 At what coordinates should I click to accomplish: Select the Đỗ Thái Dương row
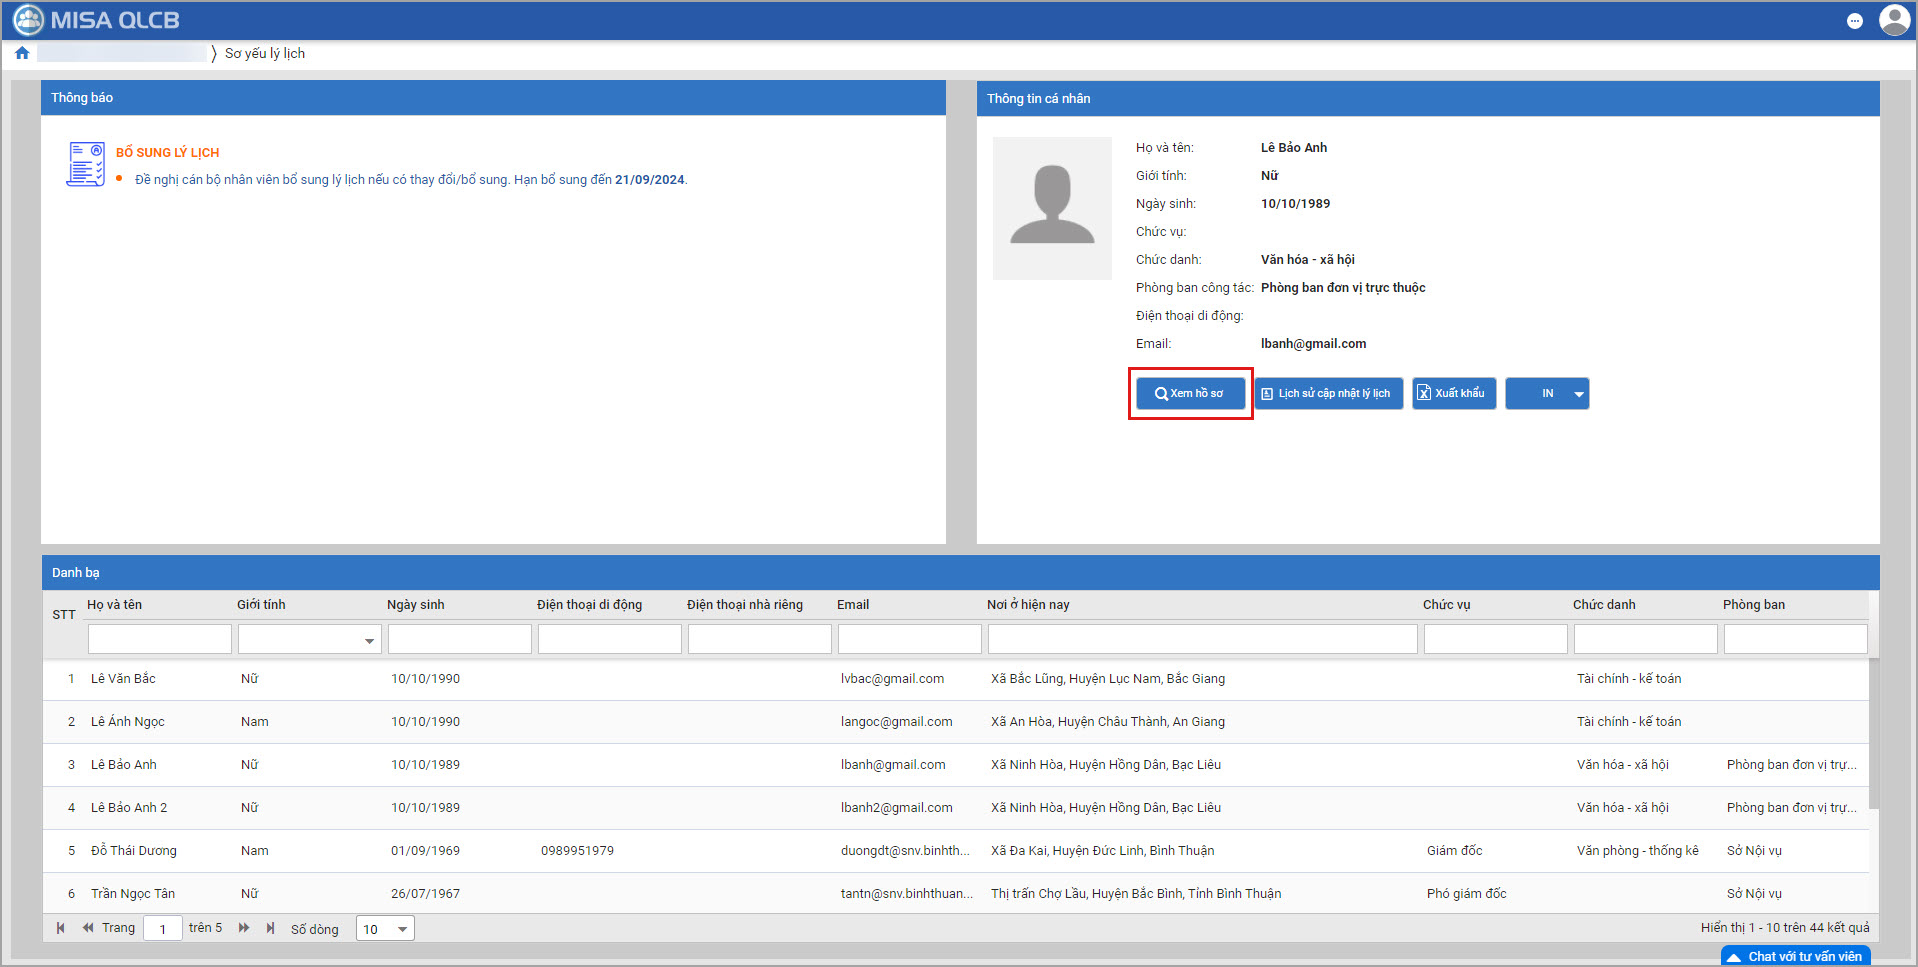(x=134, y=851)
